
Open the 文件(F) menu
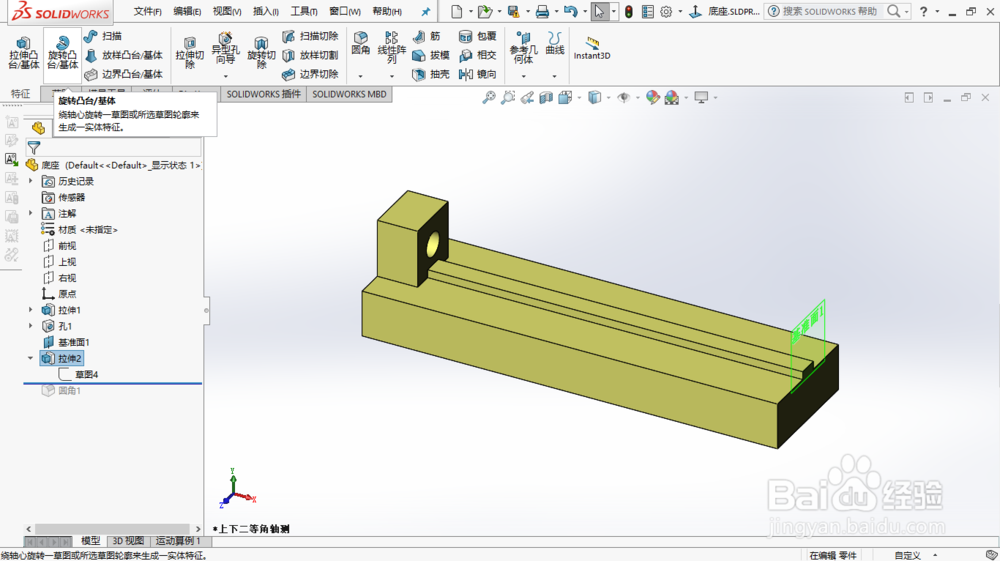[147, 11]
